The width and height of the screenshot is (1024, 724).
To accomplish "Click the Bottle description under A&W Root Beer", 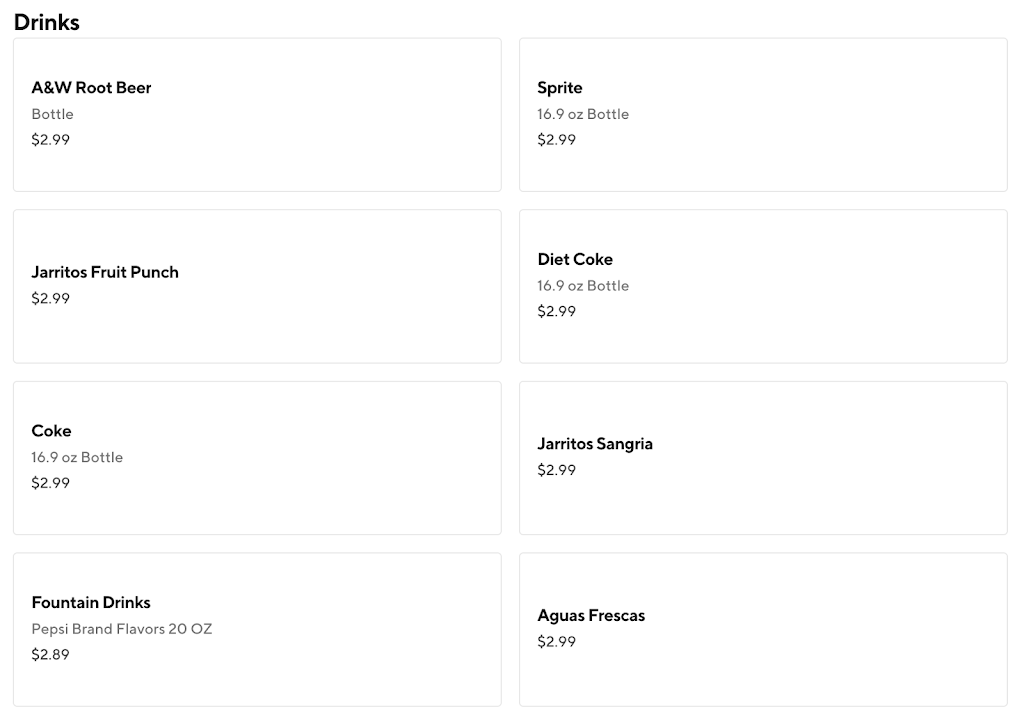I will click(52, 114).
